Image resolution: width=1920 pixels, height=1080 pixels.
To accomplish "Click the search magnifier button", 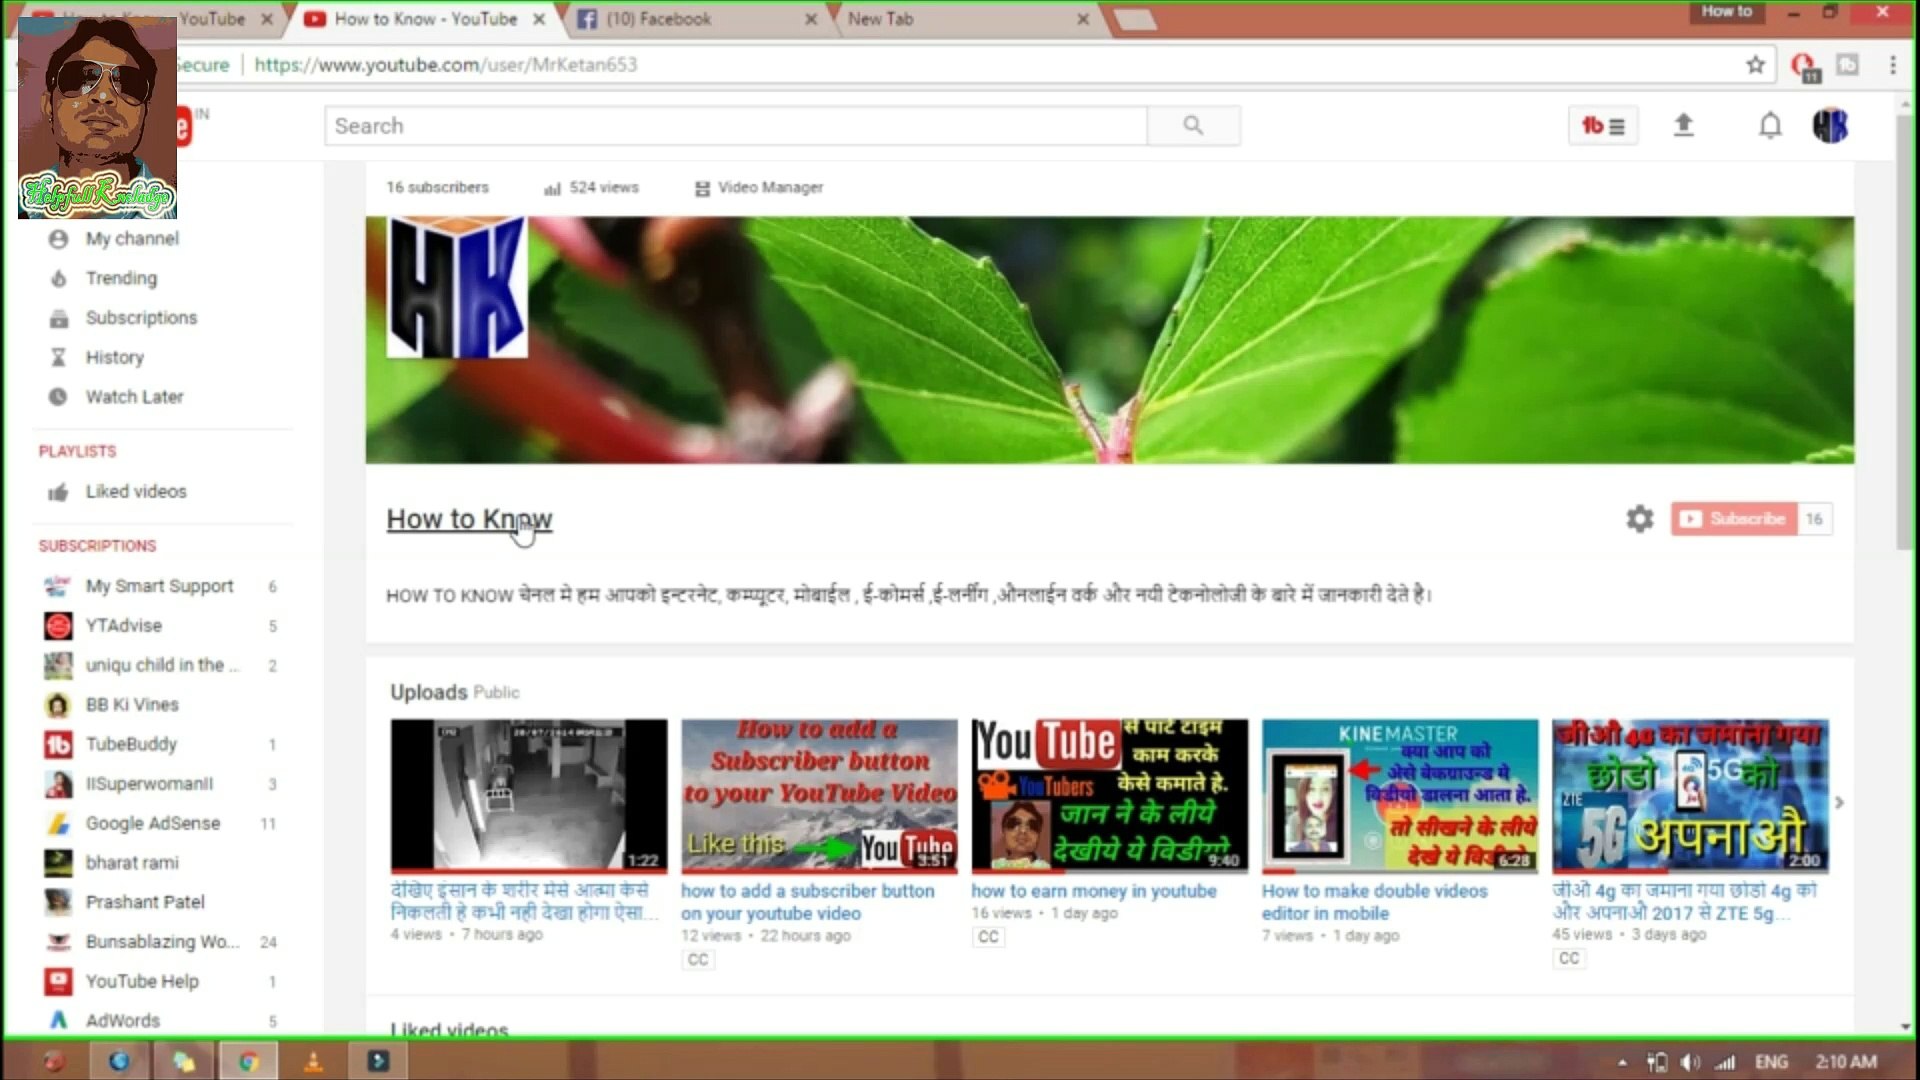I will point(1193,126).
